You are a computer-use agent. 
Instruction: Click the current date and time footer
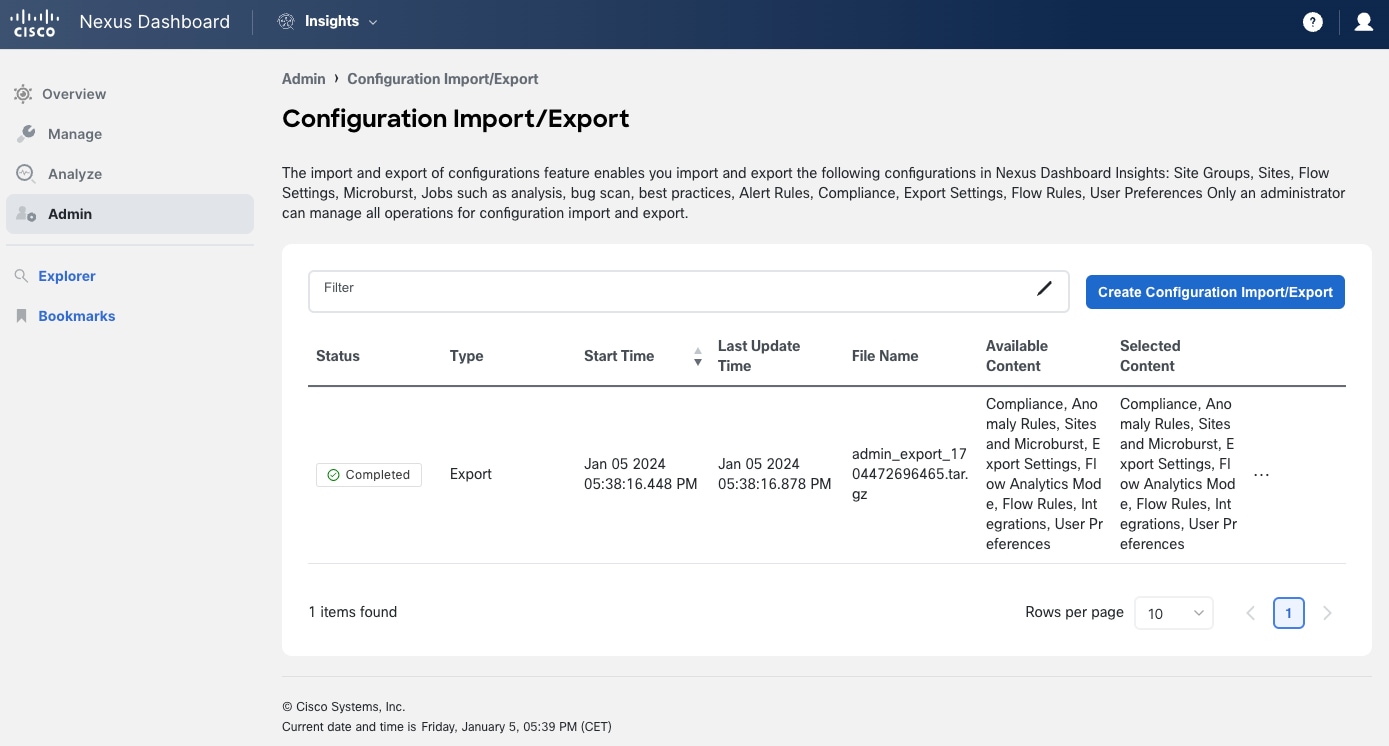click(447, 727)
